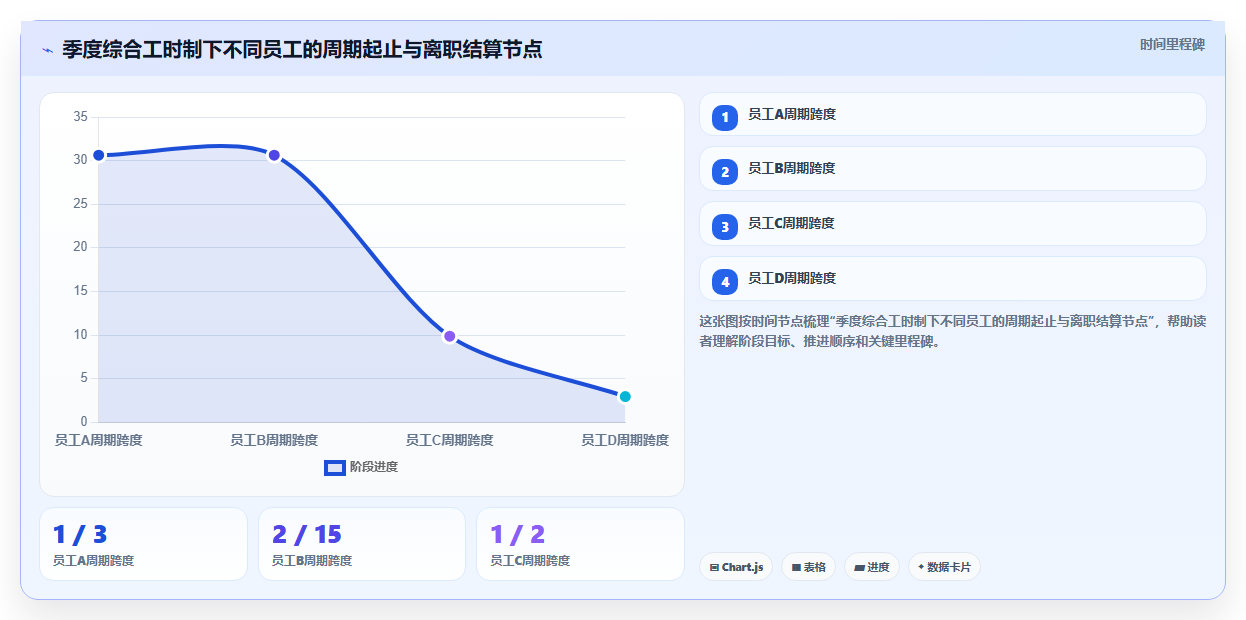Toggle the 阶段进度 legend swatch

pos(335,467)
